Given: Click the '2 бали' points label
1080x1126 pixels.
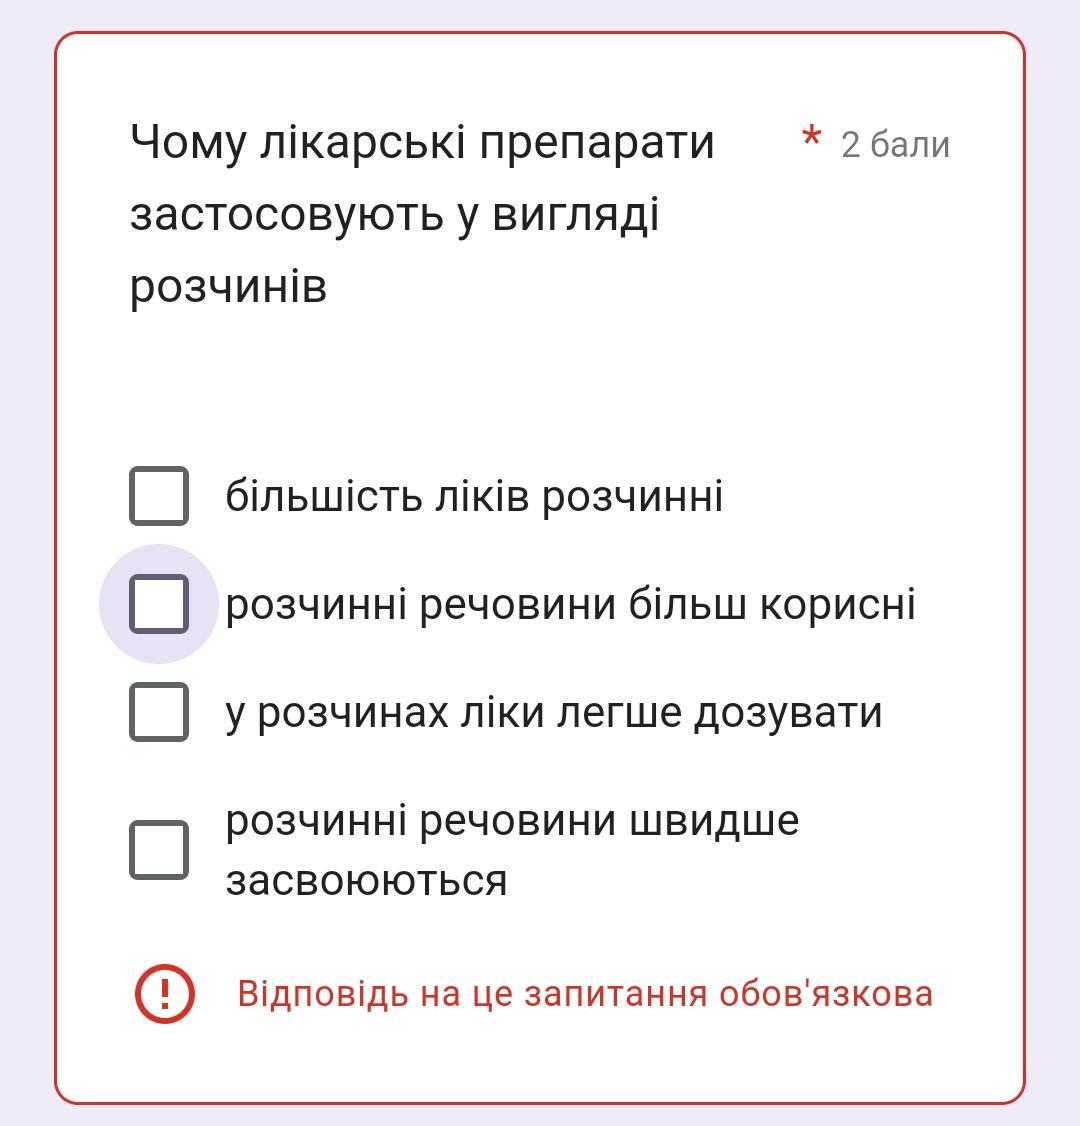Looking at the screenshot, I should pyautogui.click(x=895, y=145).
